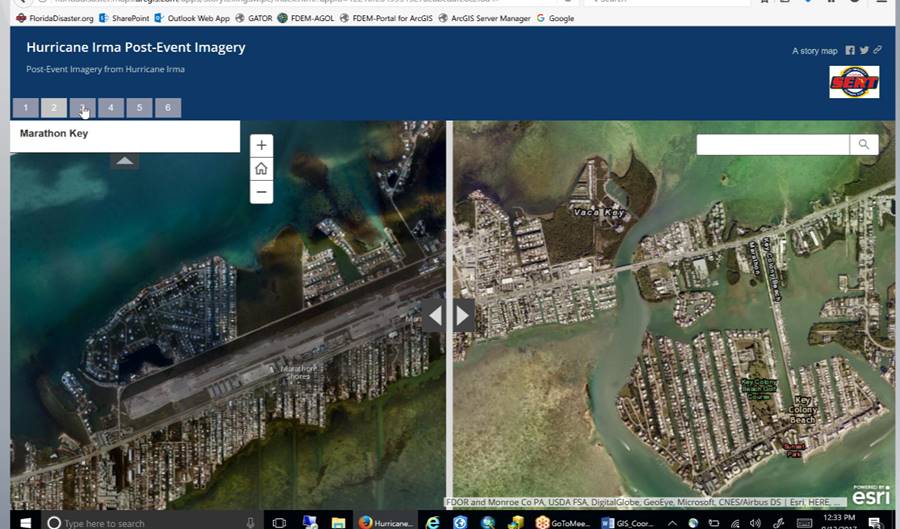Image resolution: width=900 pixels, height=529 pixels.
Task: Zoom in on the map
Action: (x=261, y=145)
